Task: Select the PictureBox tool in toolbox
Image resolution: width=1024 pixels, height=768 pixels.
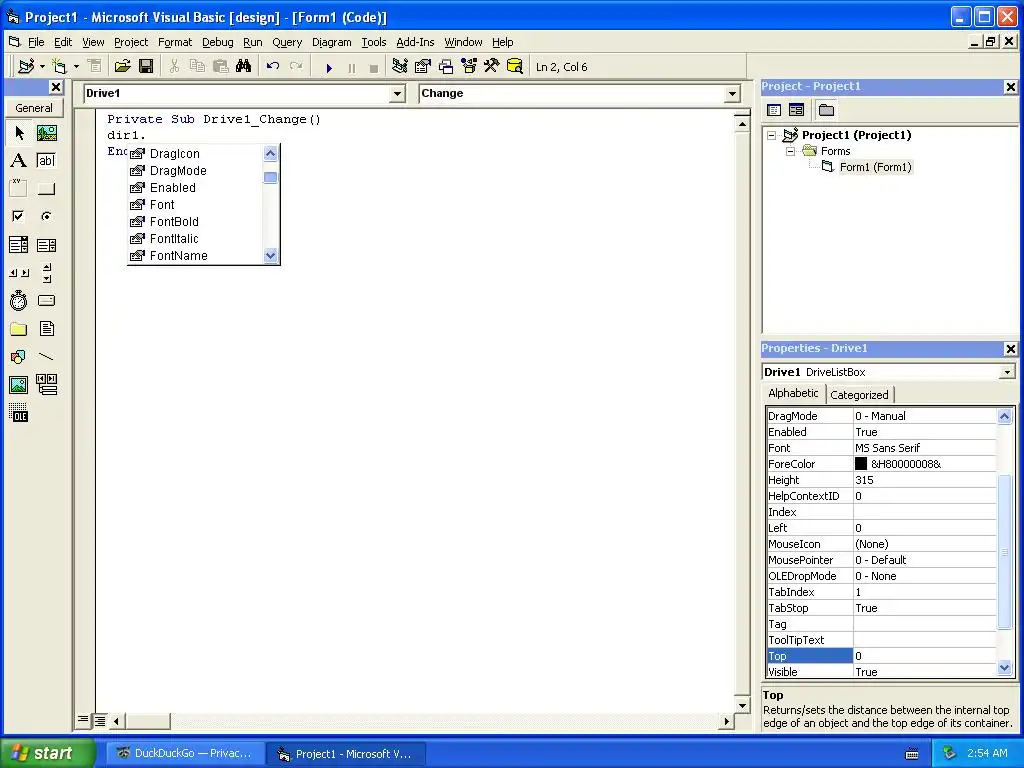Action: pyautogui.click(x=46, y=133)
